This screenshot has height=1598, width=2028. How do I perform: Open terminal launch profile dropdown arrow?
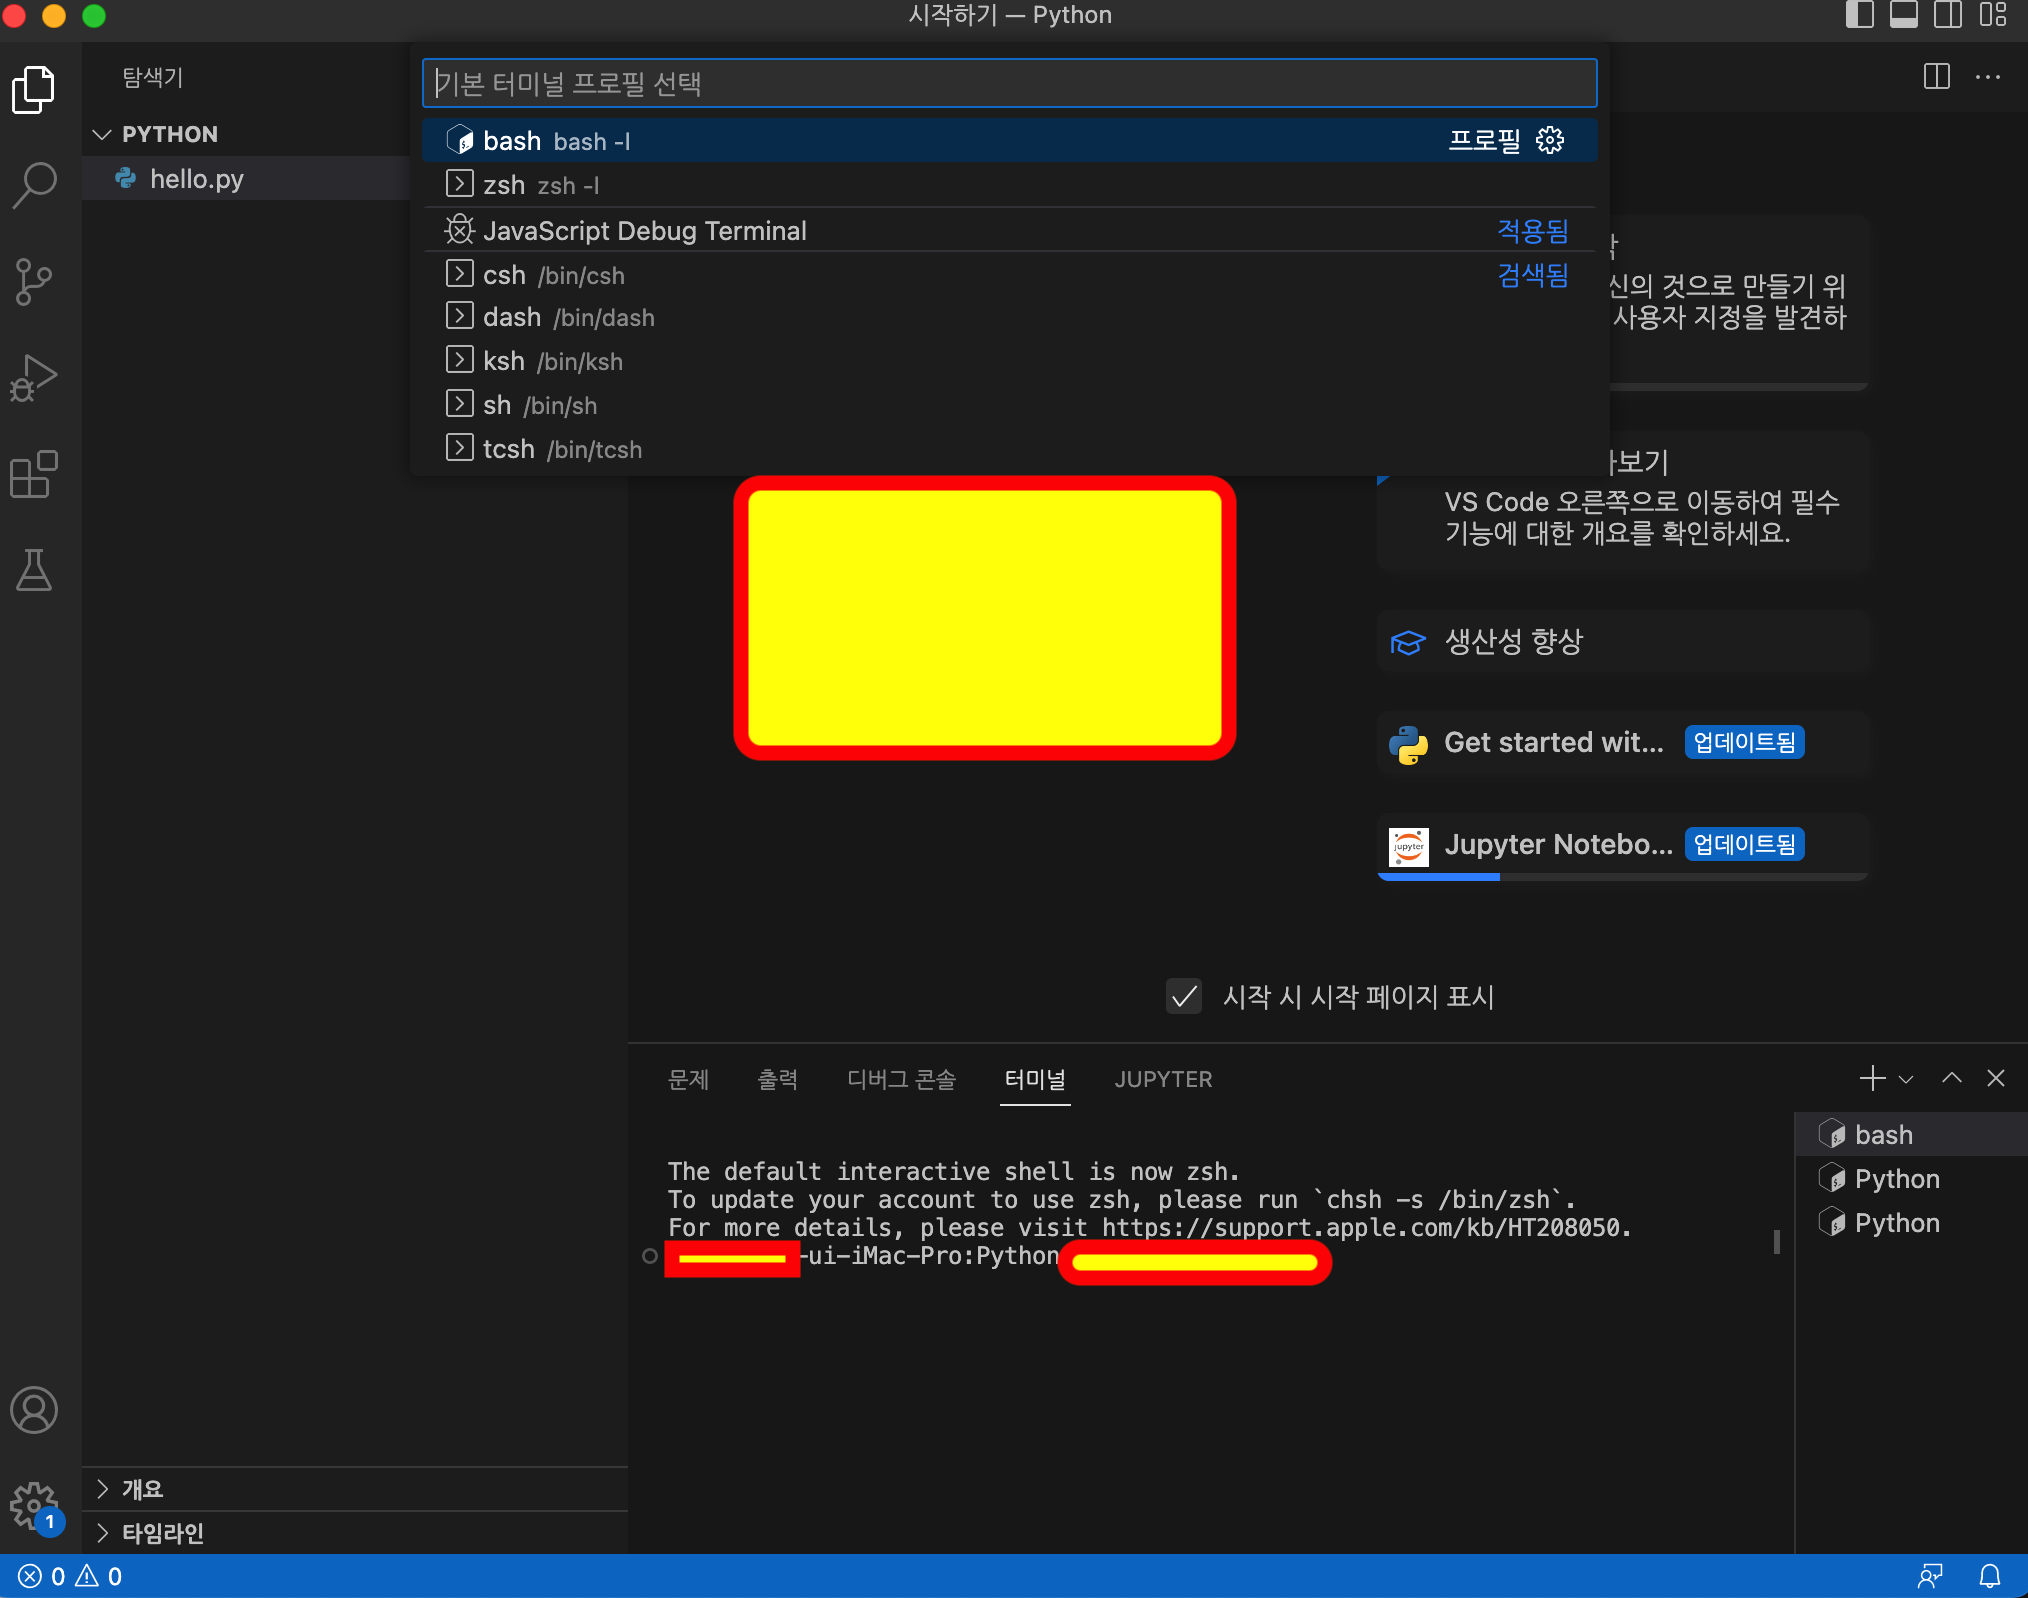coord(1906,1079)
